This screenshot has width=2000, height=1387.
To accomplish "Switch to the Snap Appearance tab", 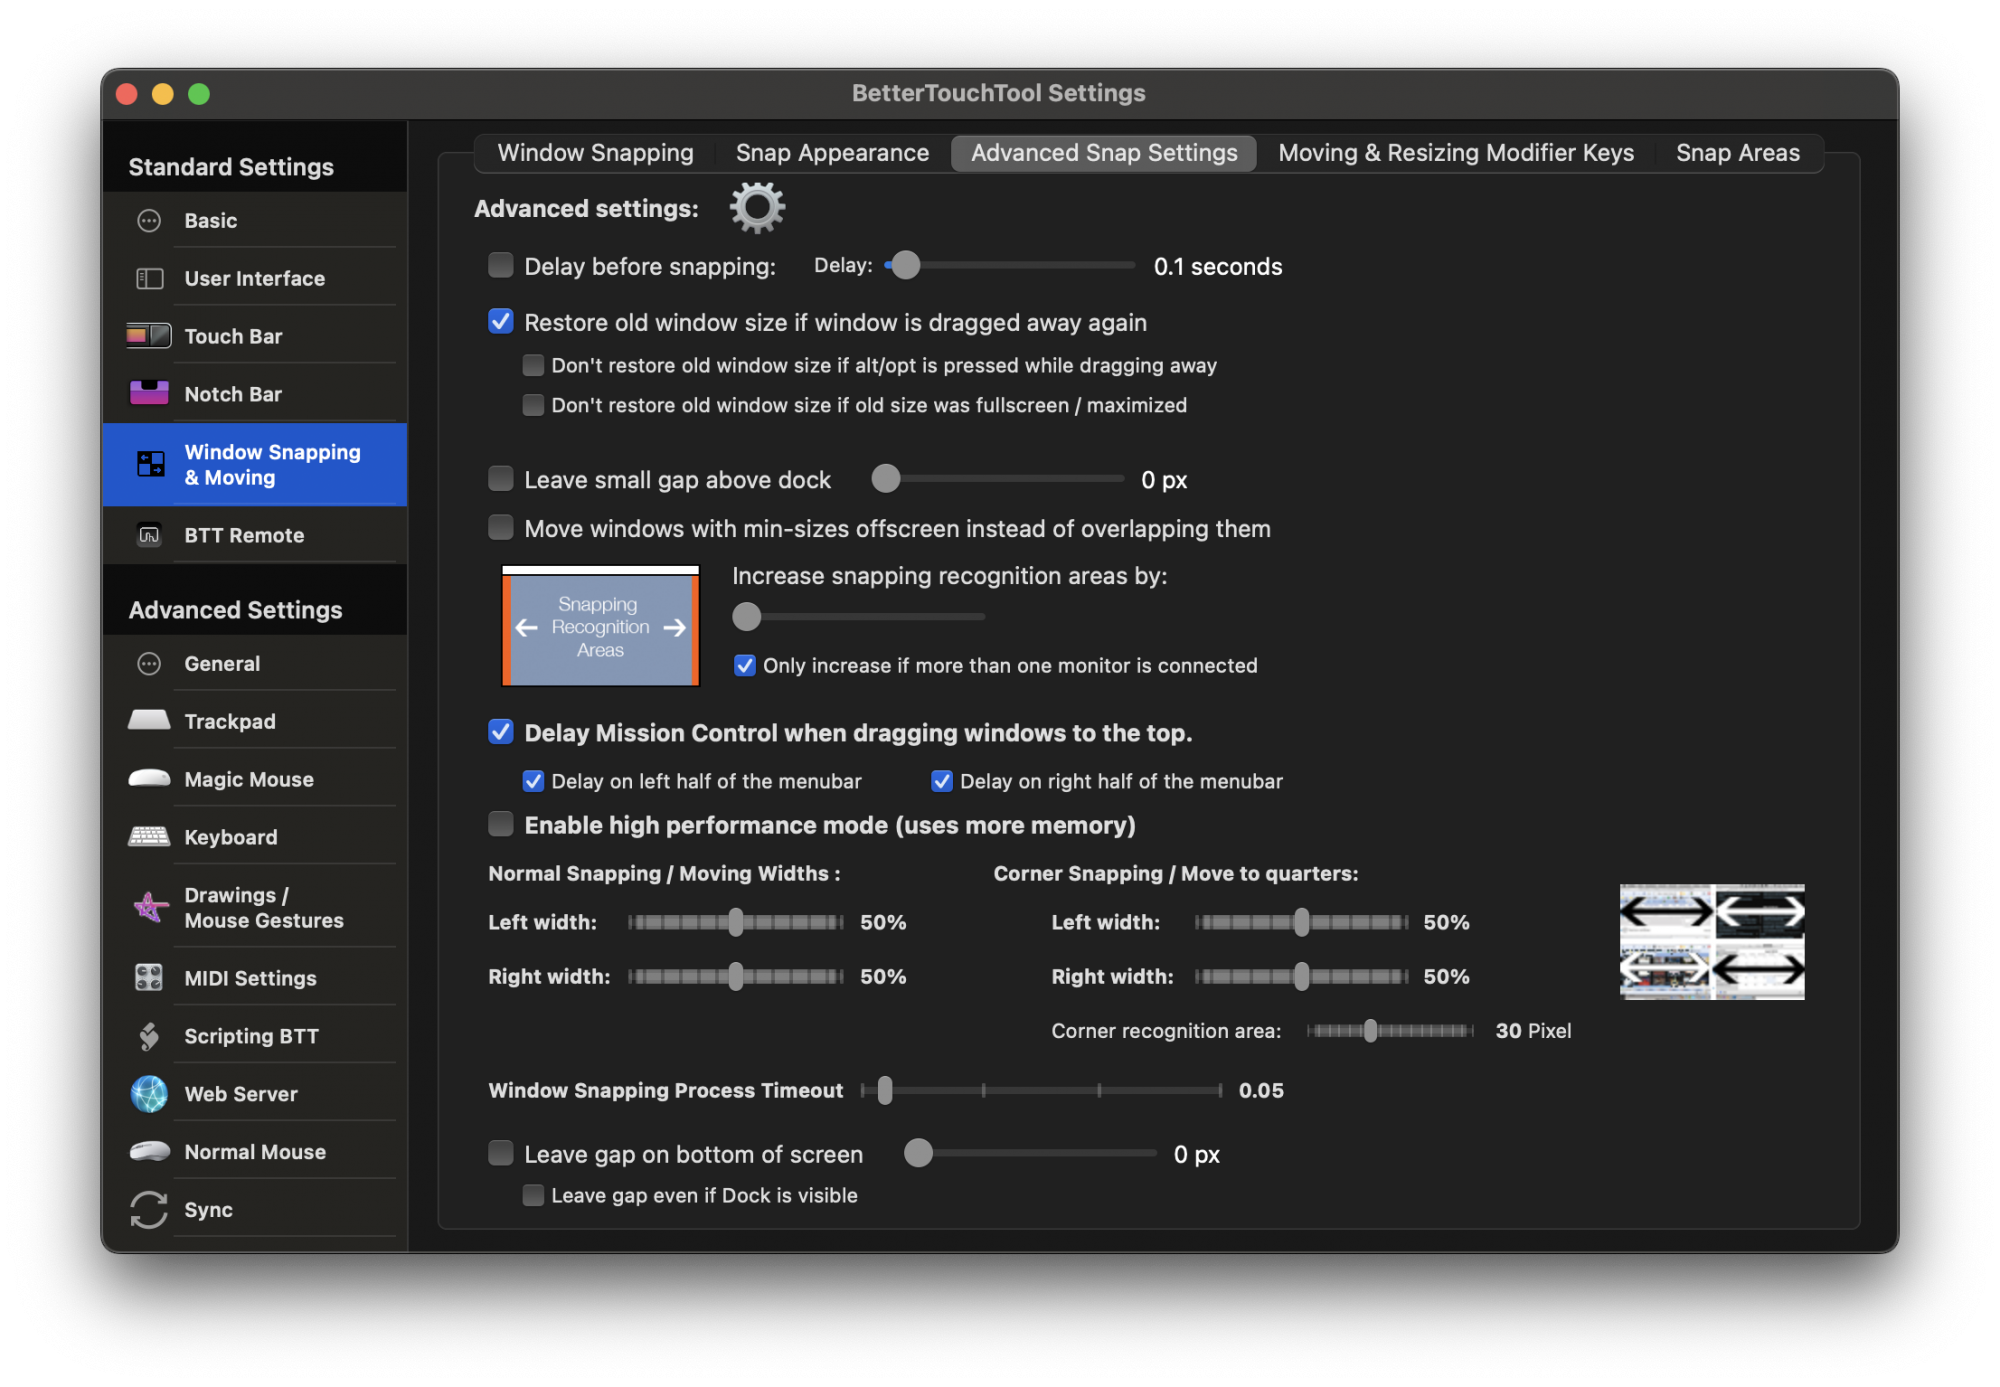I will coord(832,153).
